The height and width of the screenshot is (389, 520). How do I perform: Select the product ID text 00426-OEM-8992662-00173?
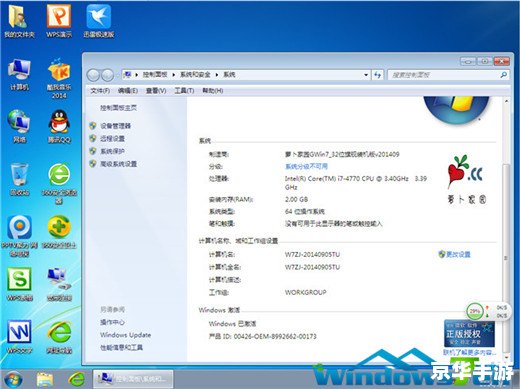click(275, 336)
